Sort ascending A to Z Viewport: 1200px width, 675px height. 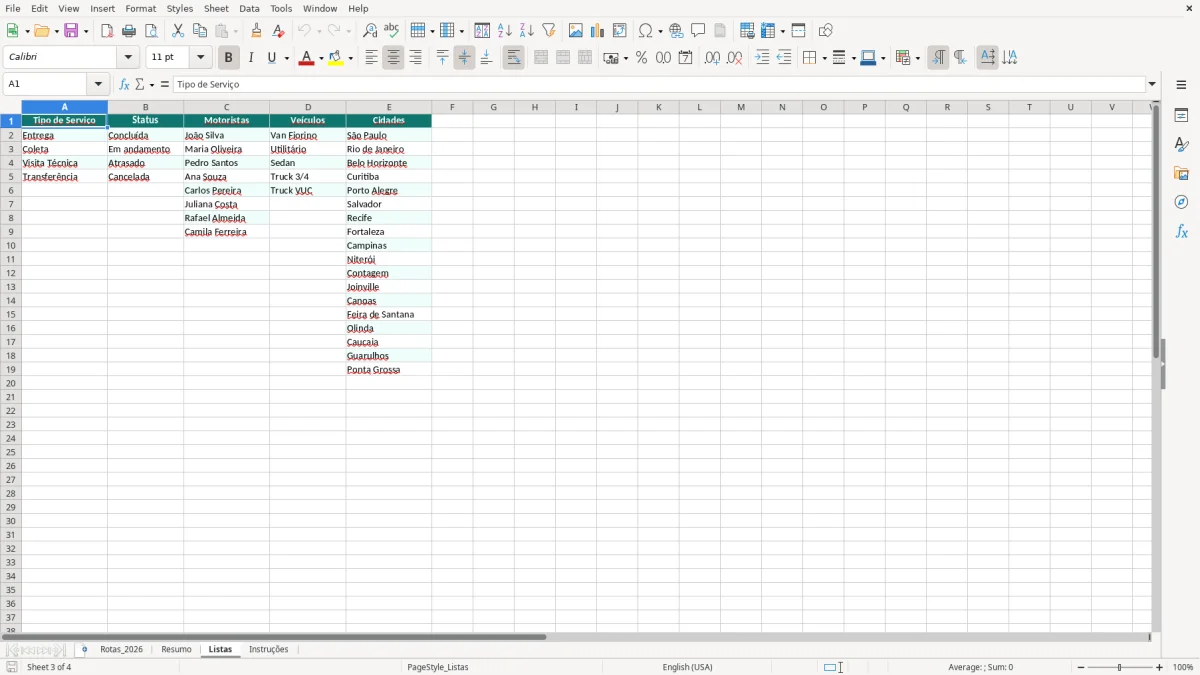(504, 31)
